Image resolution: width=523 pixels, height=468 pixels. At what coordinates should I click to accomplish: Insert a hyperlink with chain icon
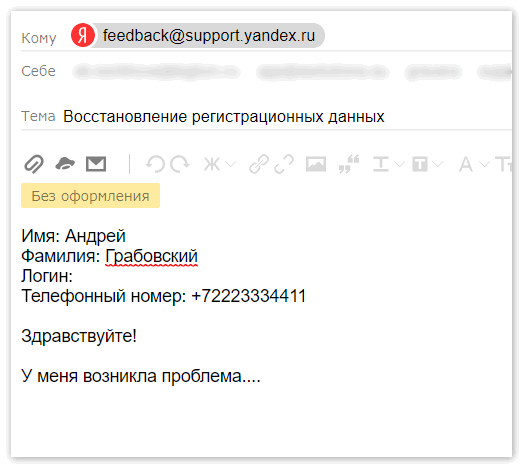point(259,164)
